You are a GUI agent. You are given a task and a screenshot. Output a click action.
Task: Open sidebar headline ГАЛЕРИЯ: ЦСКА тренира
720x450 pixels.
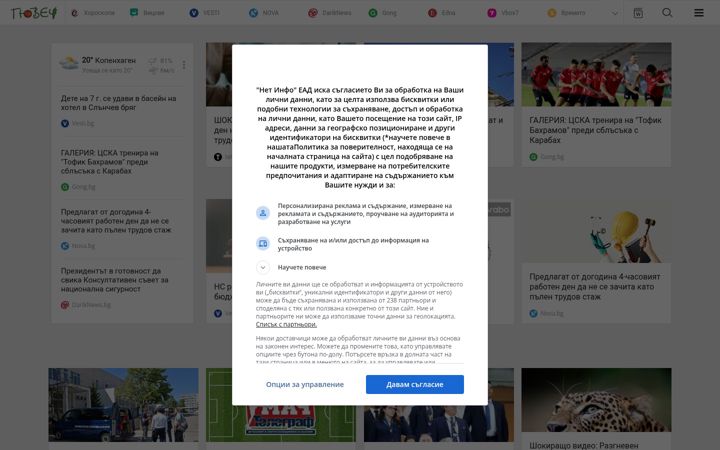coord(109,162)
